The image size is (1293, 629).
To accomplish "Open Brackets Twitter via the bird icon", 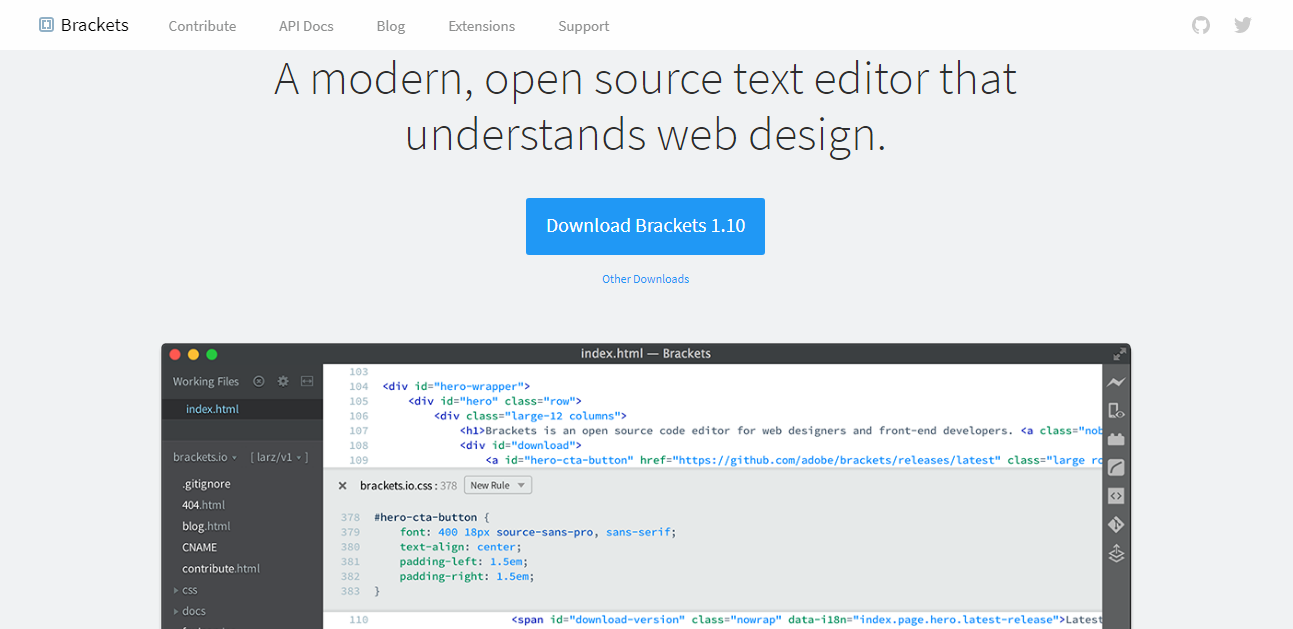I will click(x=1242, y=25).
